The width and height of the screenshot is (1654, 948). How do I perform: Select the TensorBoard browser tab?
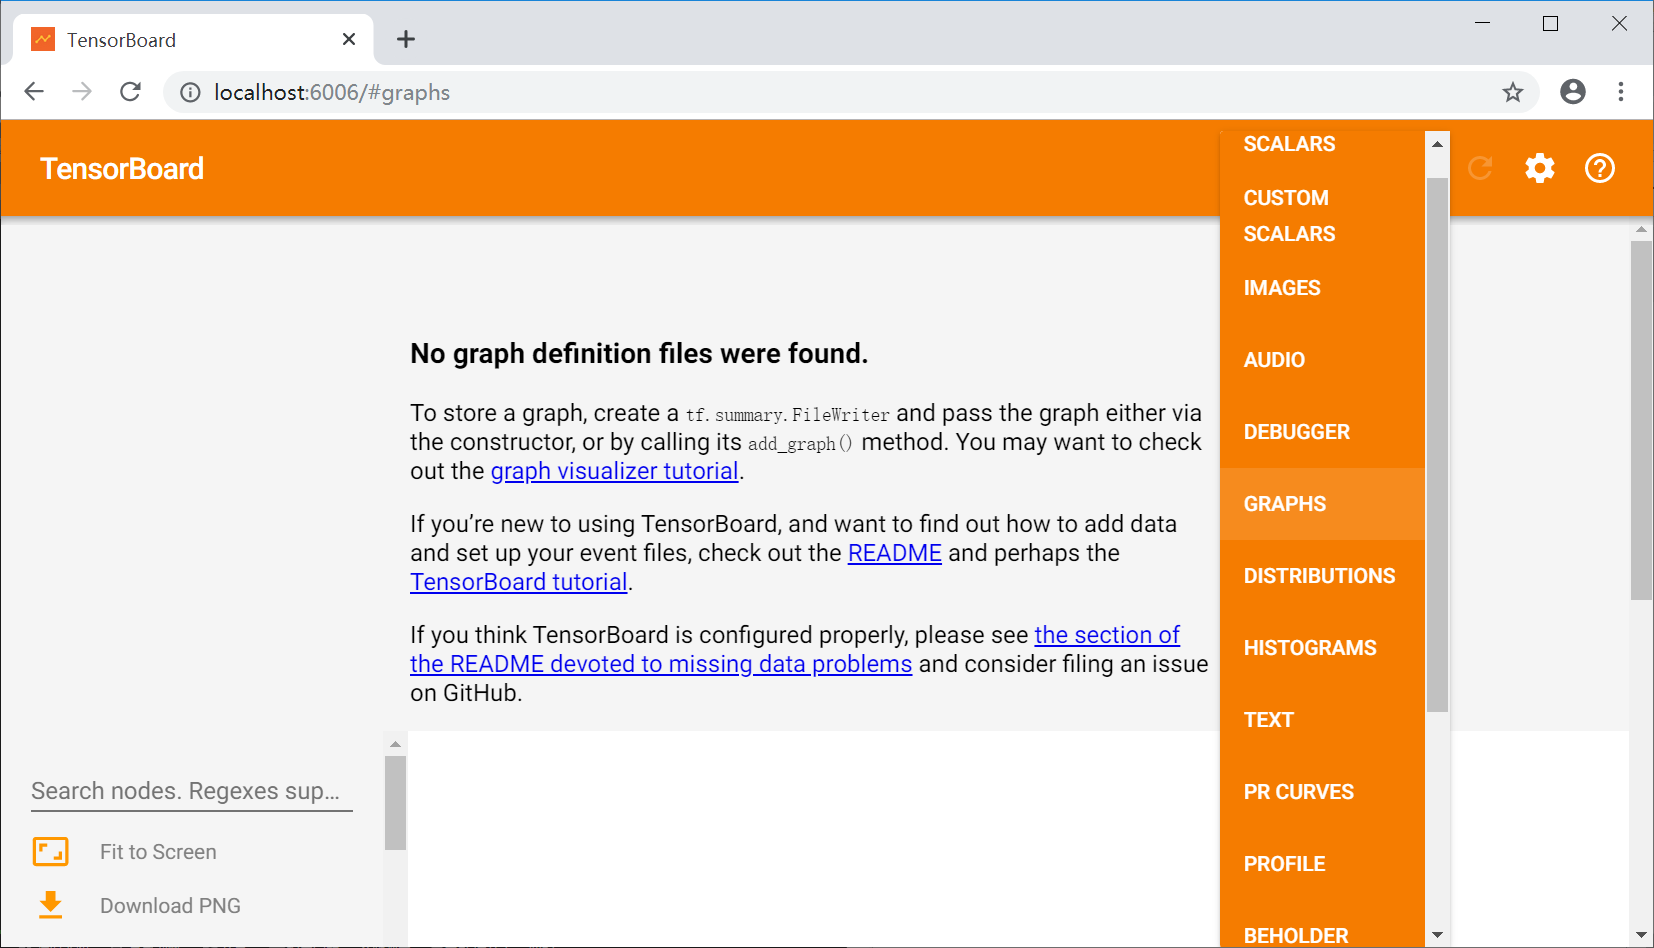pyautogui.click(x=193, y=39)
